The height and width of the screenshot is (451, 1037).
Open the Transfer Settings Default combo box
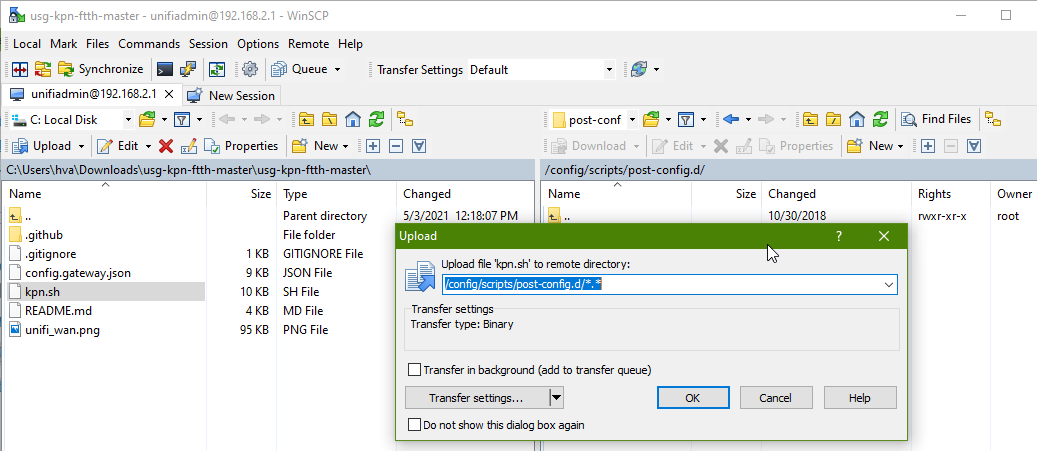click(x=542, y=69)
